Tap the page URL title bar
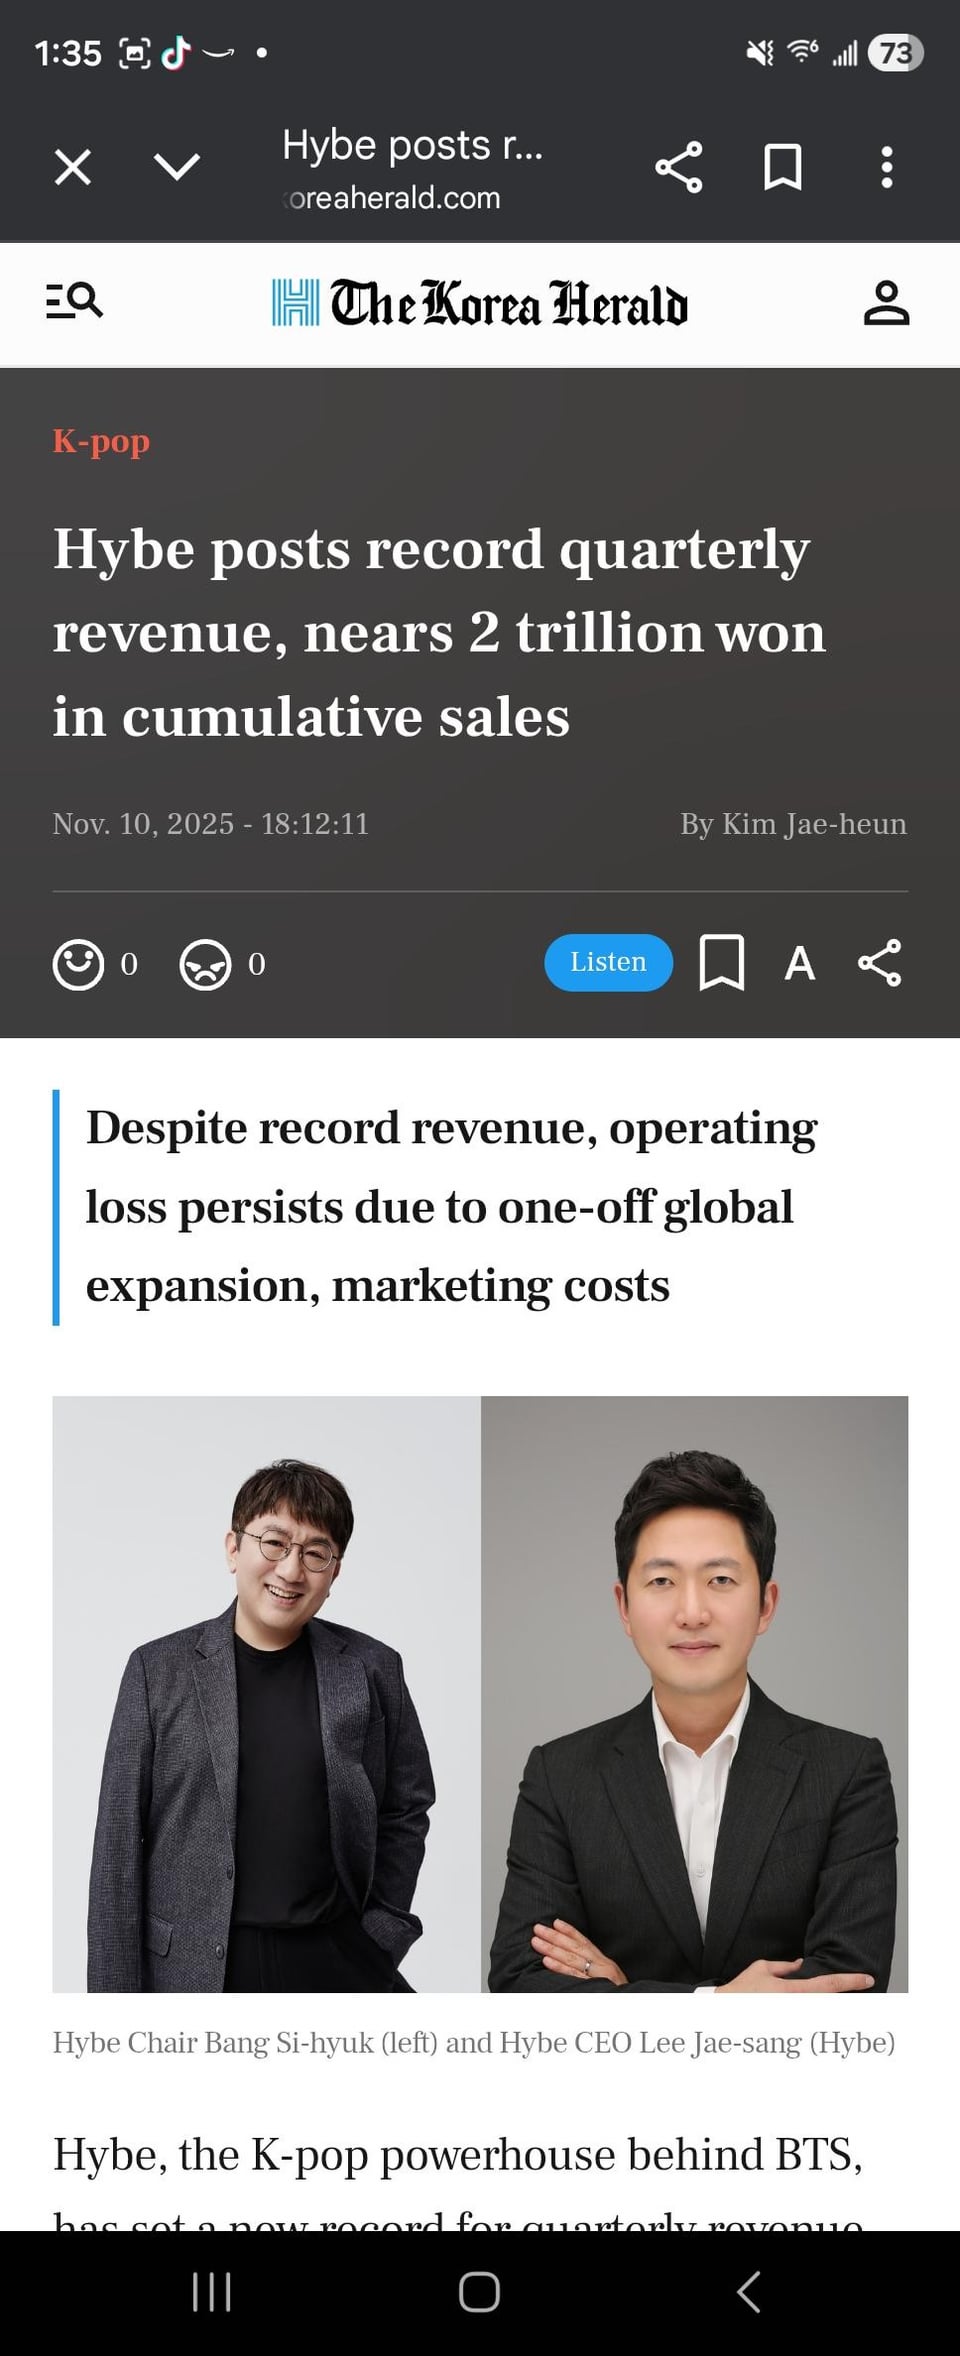Screen dimensions: 960x2356 [x=412, y=169]
